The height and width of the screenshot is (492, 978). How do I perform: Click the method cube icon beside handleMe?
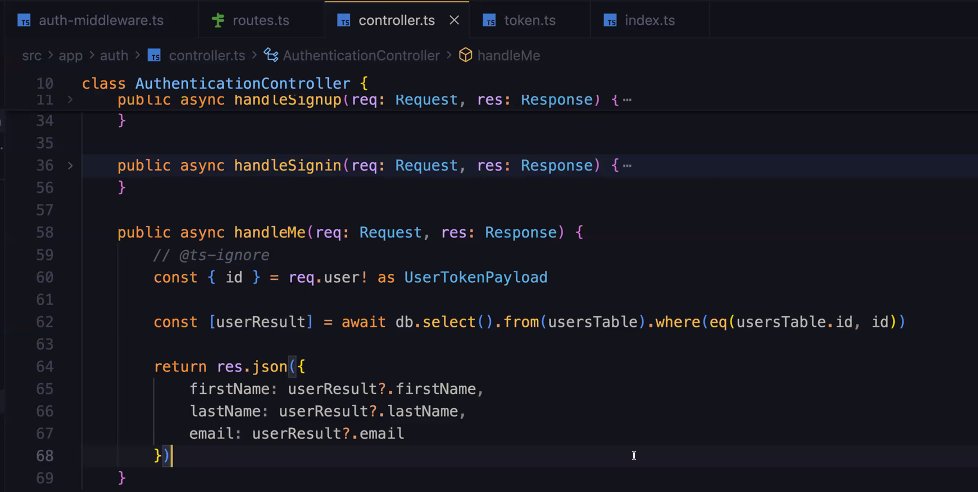pos(465,55)
